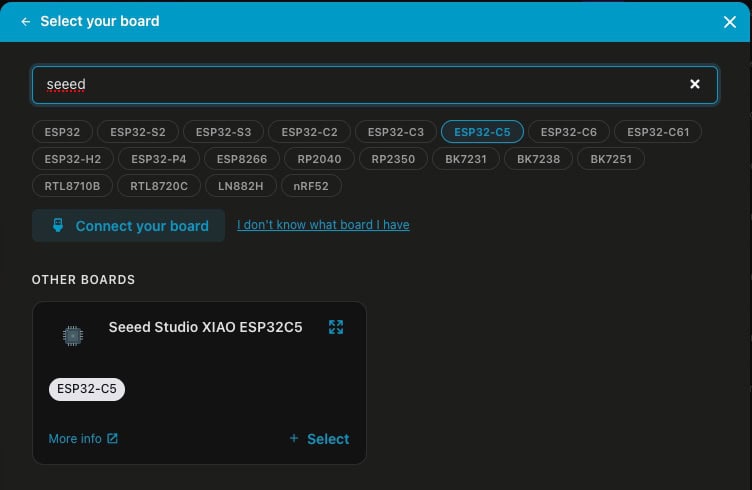752x490 pixels.
Task: Filter boards by RP2350
Action: click(x=393, y=159)
